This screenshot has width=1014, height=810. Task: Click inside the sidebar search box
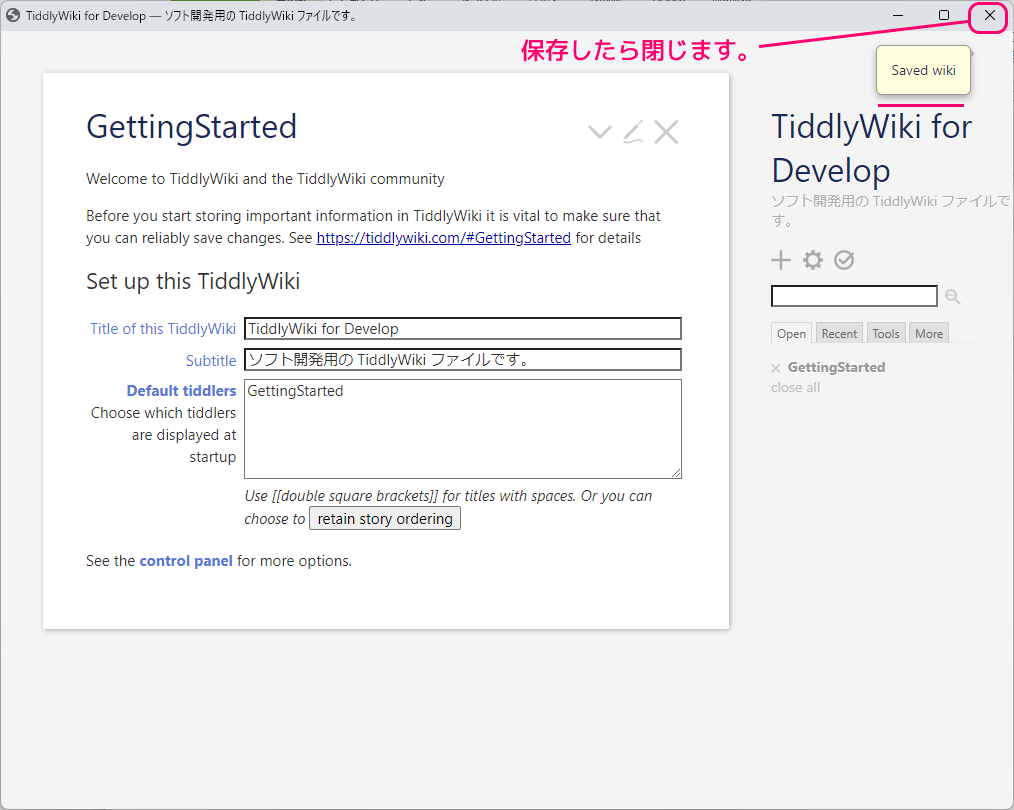(x=854, y=295)
